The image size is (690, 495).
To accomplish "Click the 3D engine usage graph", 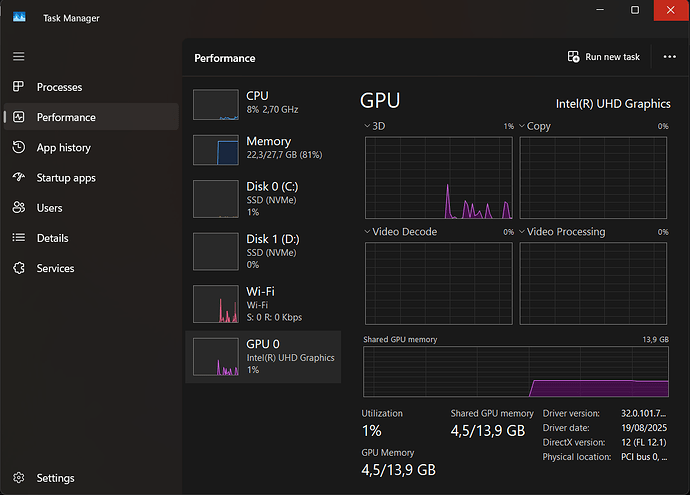I will click(439, 178).
